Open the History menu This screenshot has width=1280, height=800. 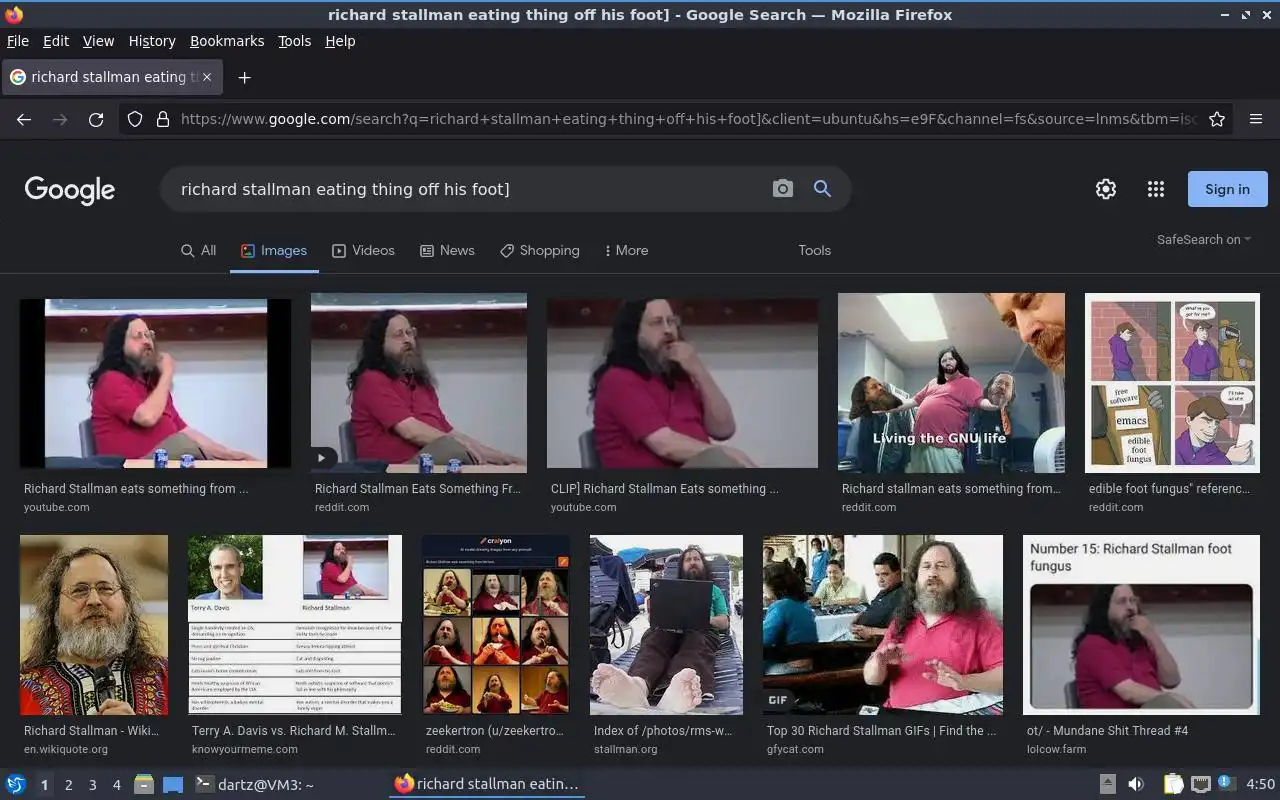tap(152, 41)
